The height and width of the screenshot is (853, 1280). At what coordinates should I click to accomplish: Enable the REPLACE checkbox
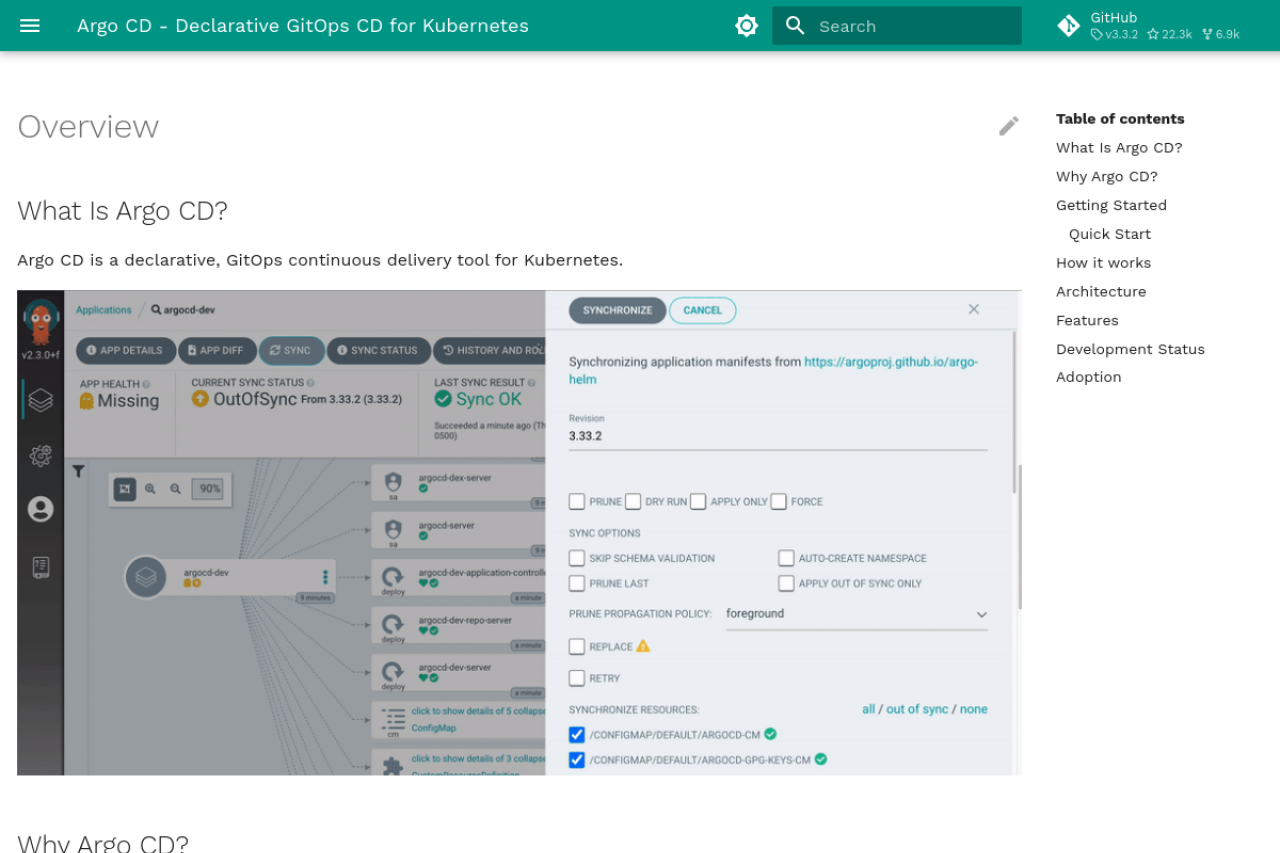tap(577, 647)
